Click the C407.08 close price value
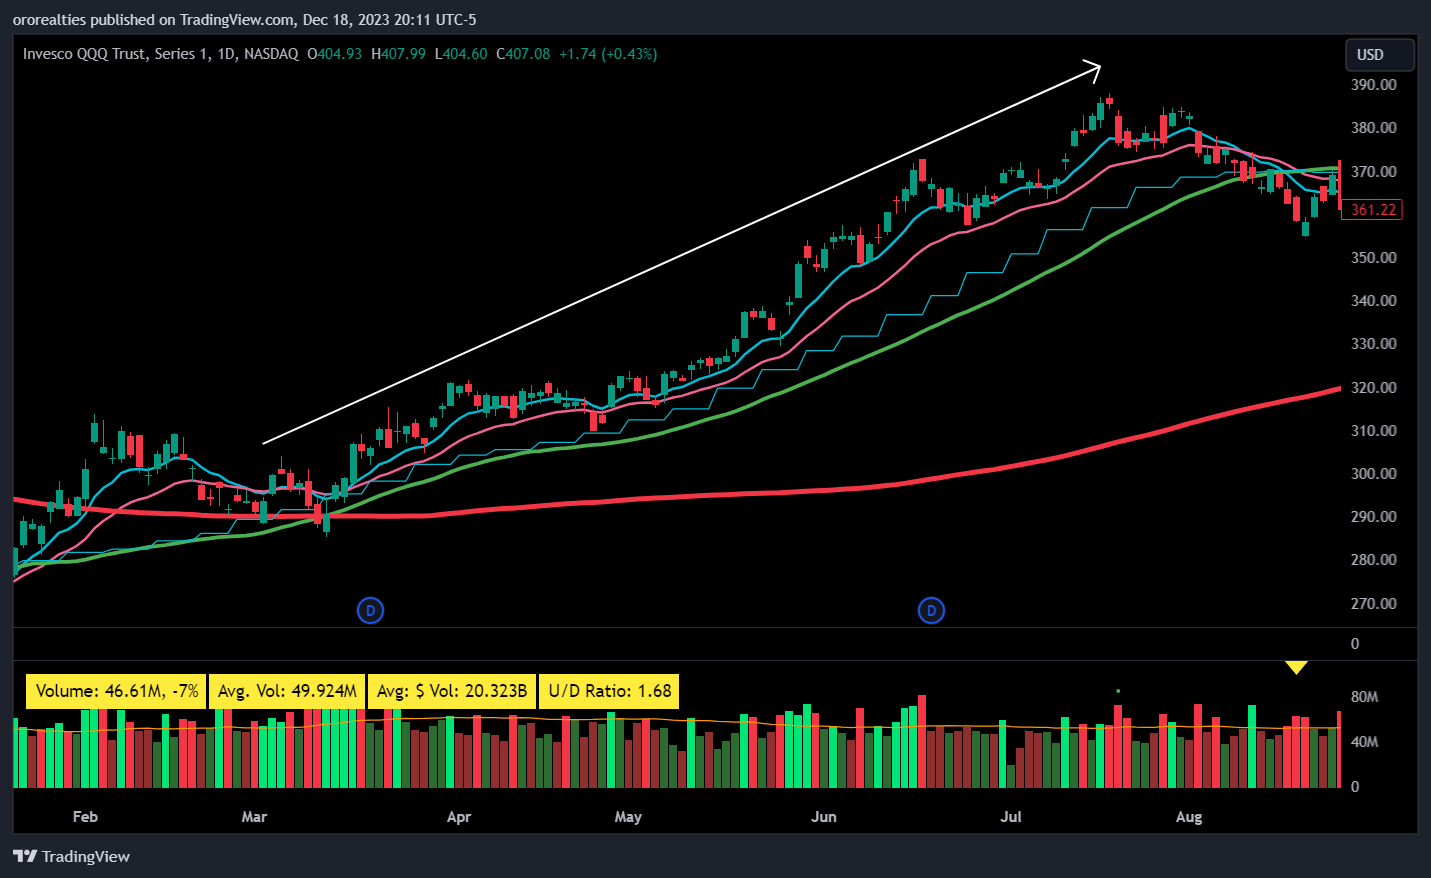 (523, 54)
